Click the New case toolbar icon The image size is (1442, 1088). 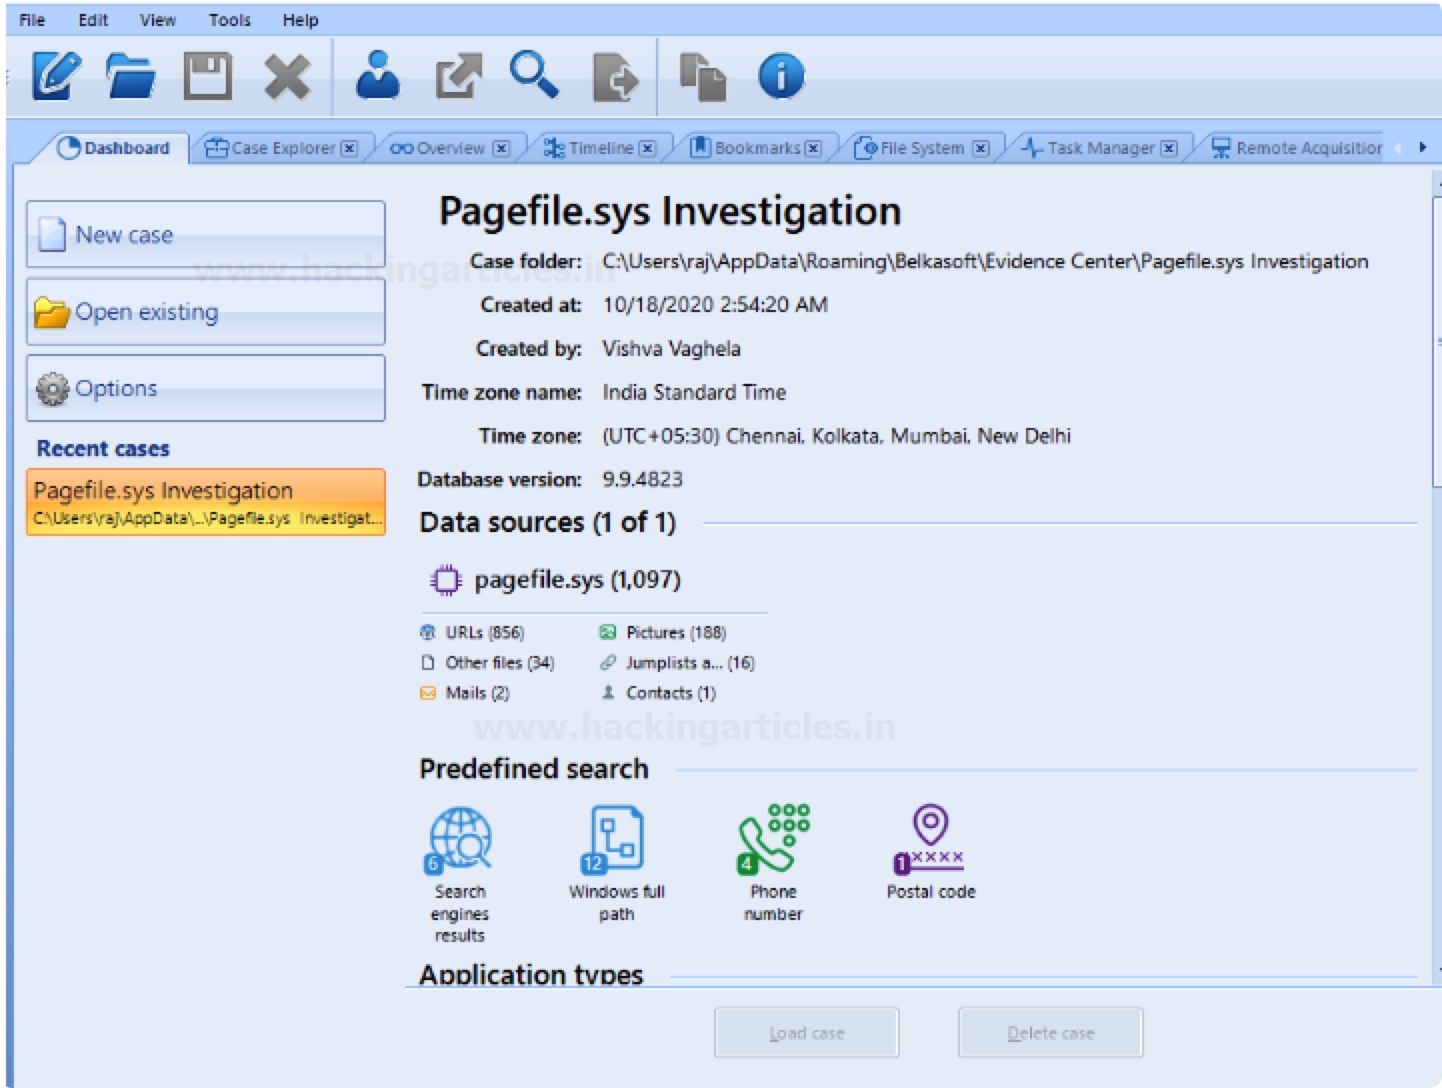point(55,76)
